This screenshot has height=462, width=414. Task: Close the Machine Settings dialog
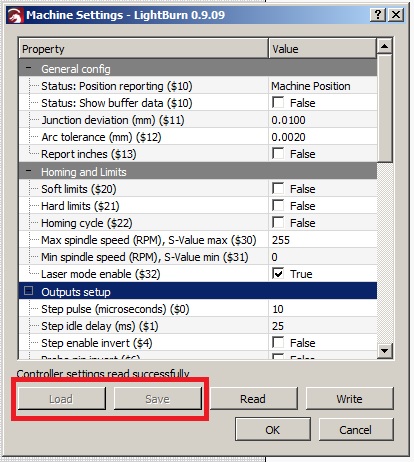(396, 15)
